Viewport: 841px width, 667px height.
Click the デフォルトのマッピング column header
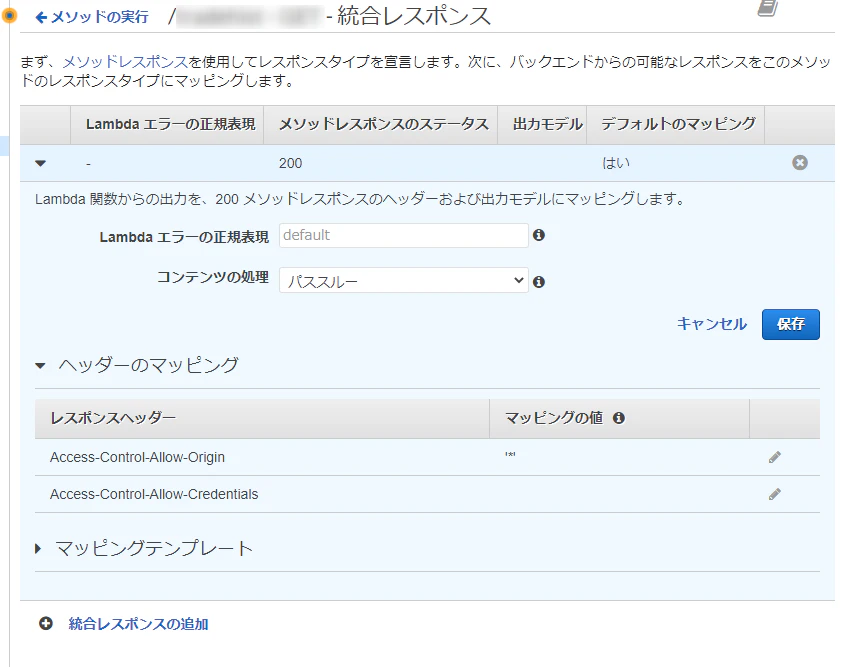point(678,124)
